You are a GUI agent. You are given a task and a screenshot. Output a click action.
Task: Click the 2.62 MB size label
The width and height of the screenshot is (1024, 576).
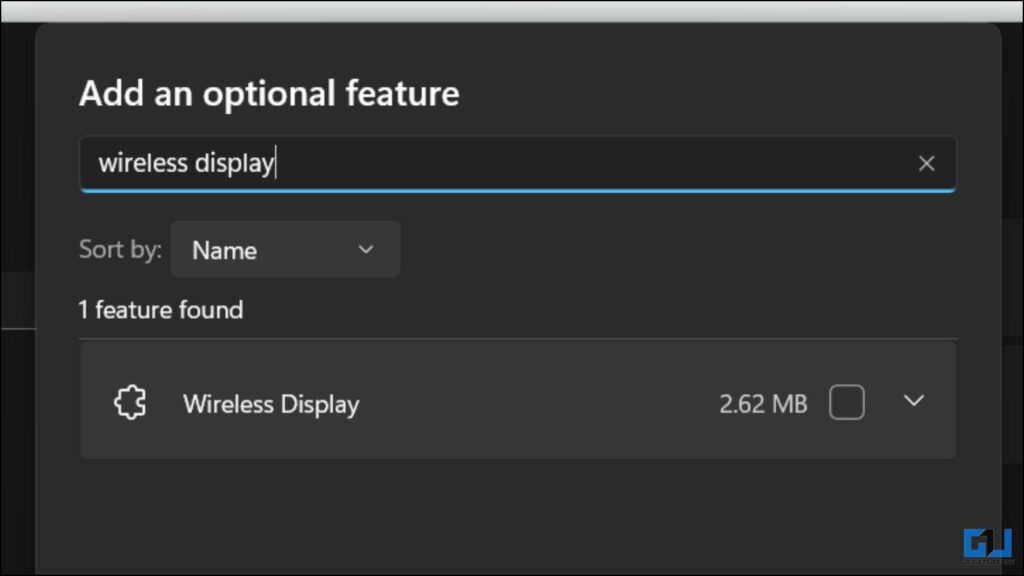(x=763, y=403)
